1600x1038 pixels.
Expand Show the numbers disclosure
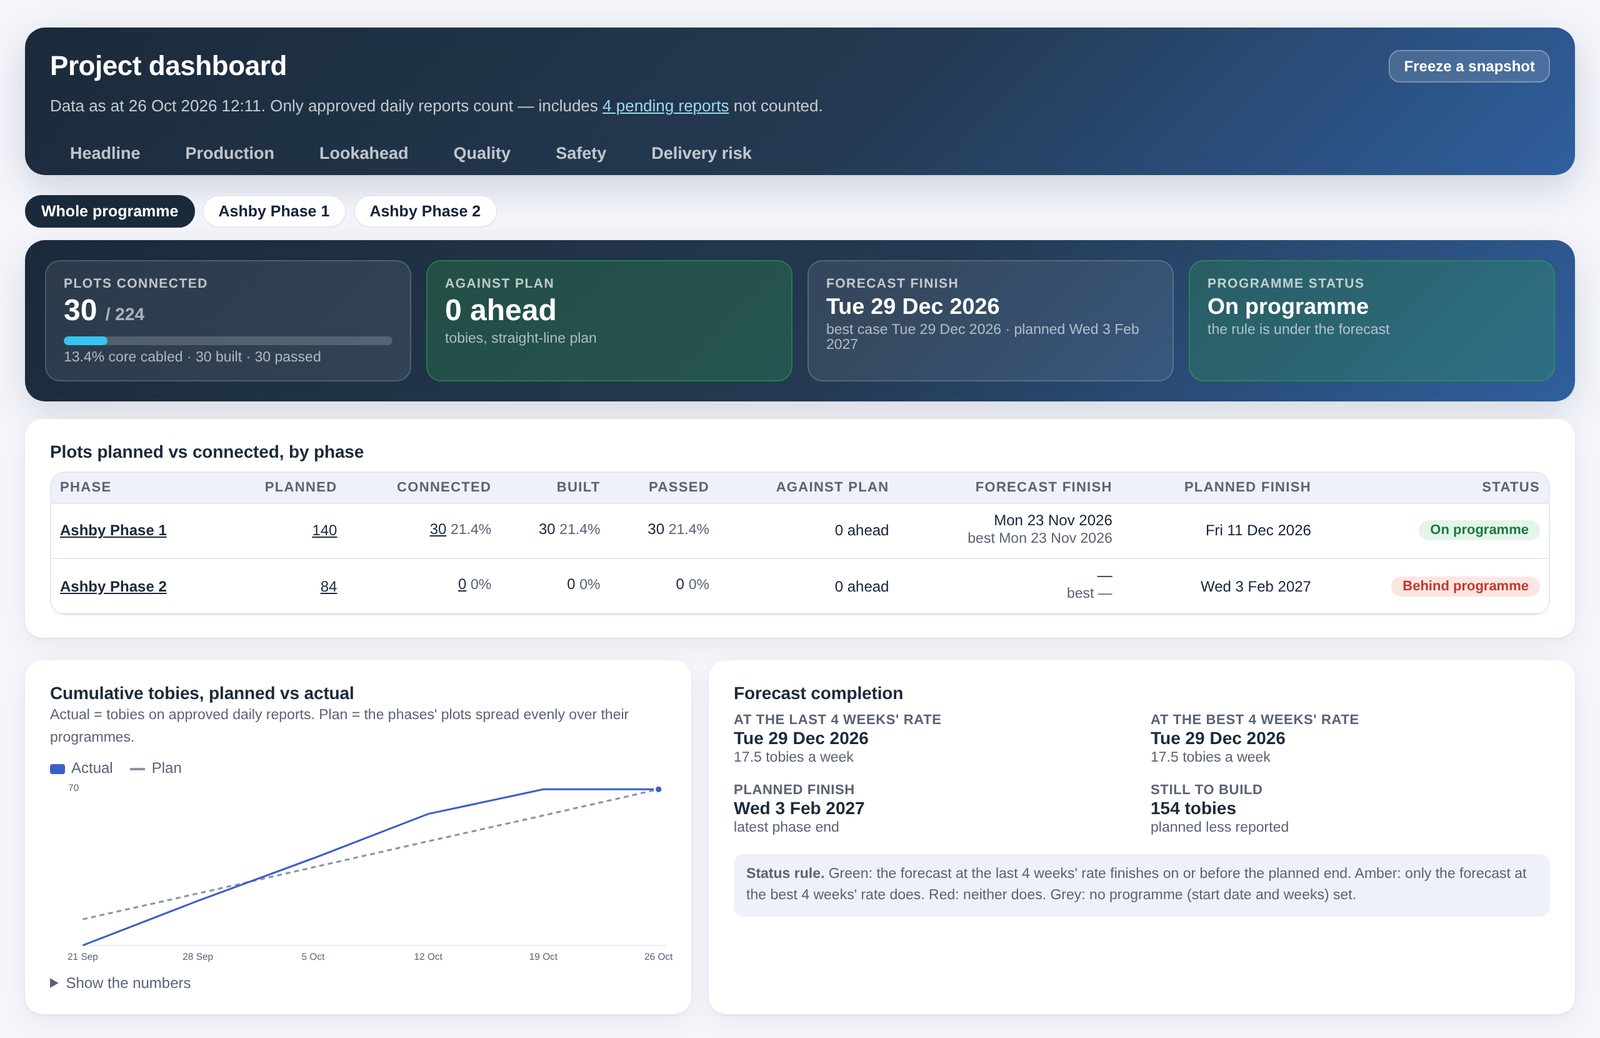tap(120, 983)
